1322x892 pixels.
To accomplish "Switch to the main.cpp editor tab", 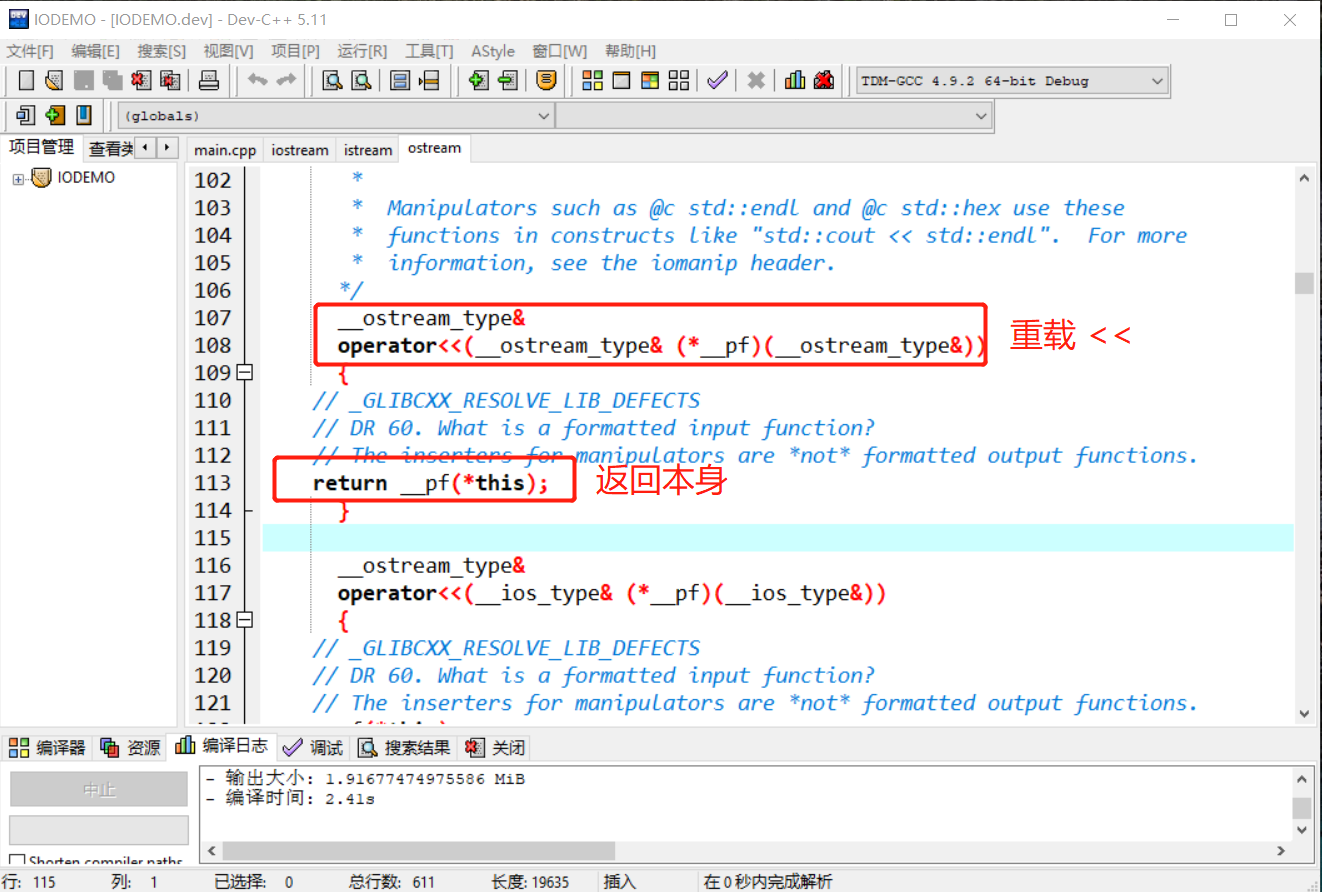I will (x=225, y=150).
